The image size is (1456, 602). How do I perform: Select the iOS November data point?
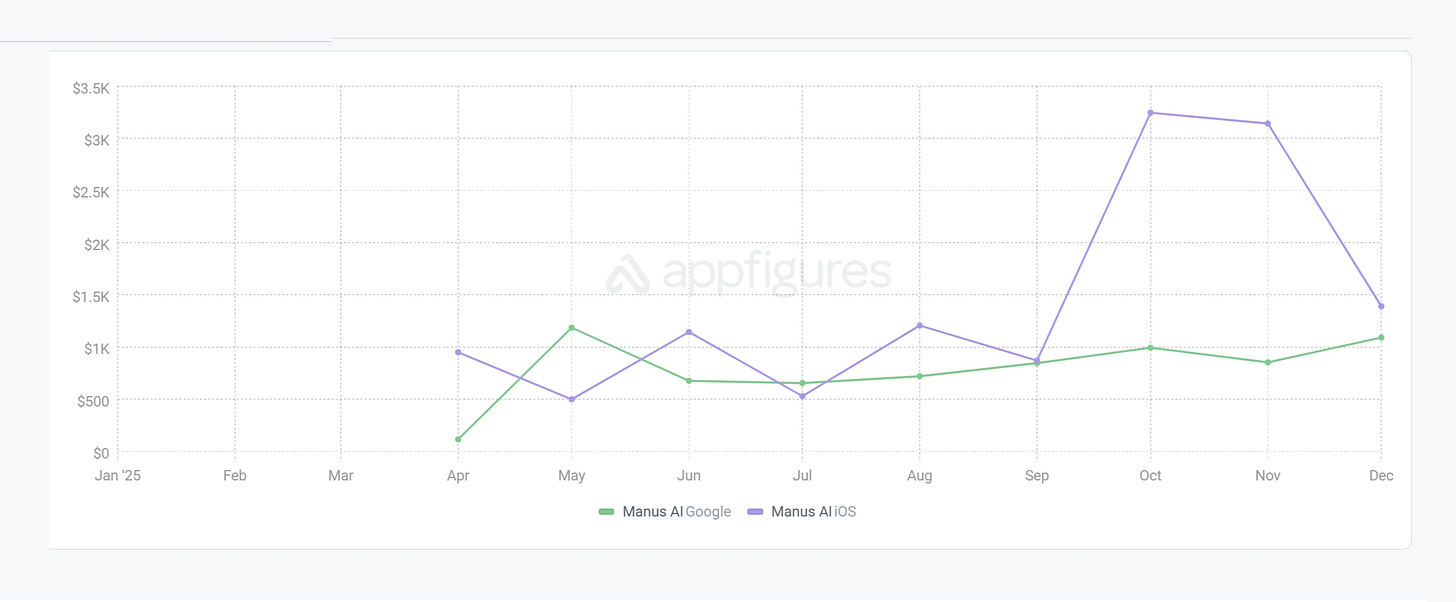pos(1268,124)
